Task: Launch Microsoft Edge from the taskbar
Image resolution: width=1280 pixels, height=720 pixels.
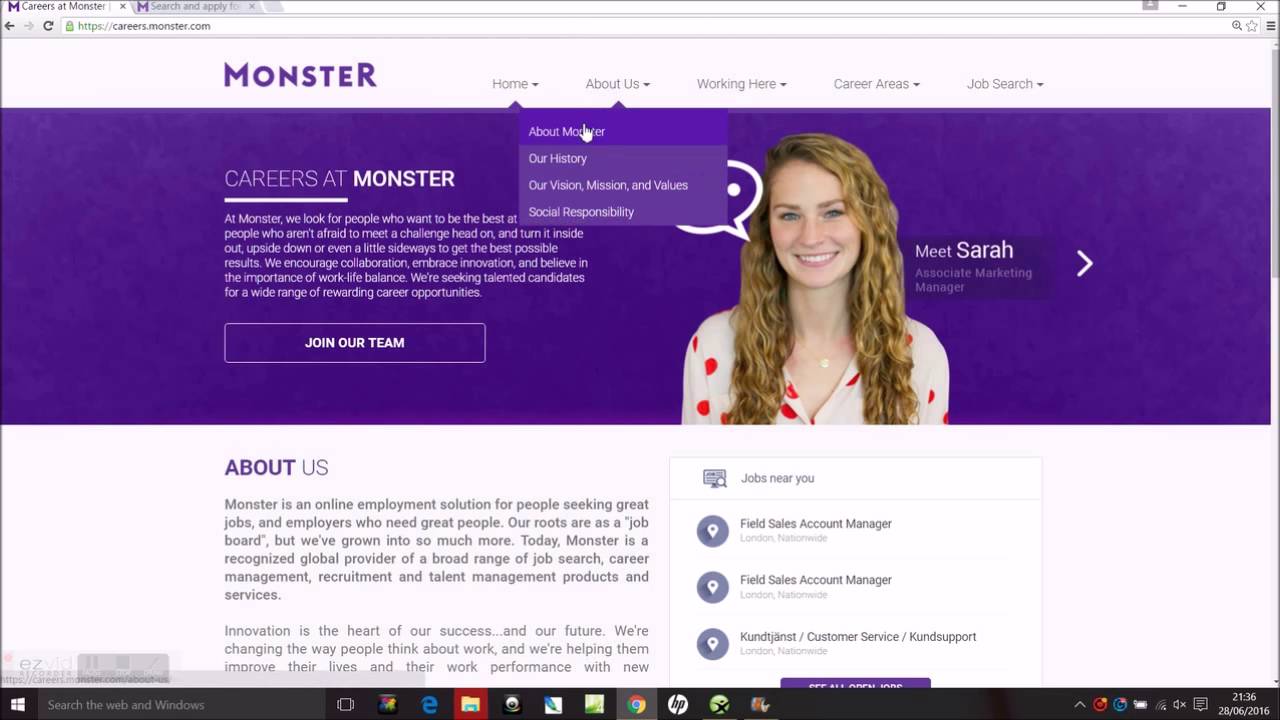Action: coord(429,705)
